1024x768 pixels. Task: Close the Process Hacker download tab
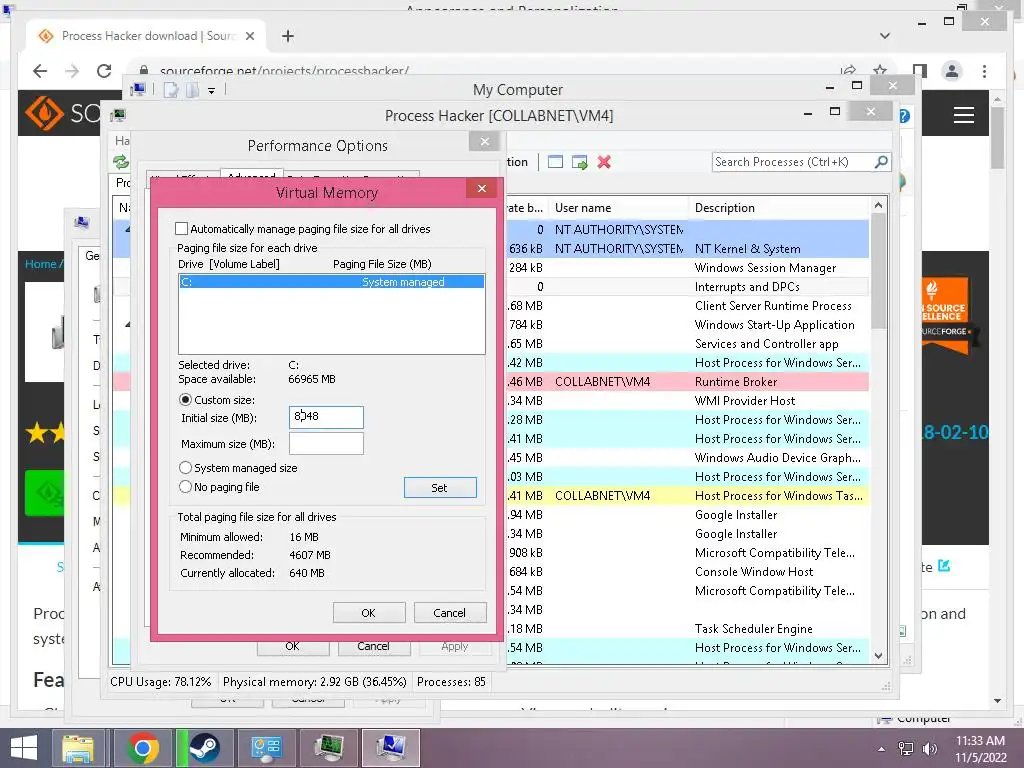pos(249,36)
